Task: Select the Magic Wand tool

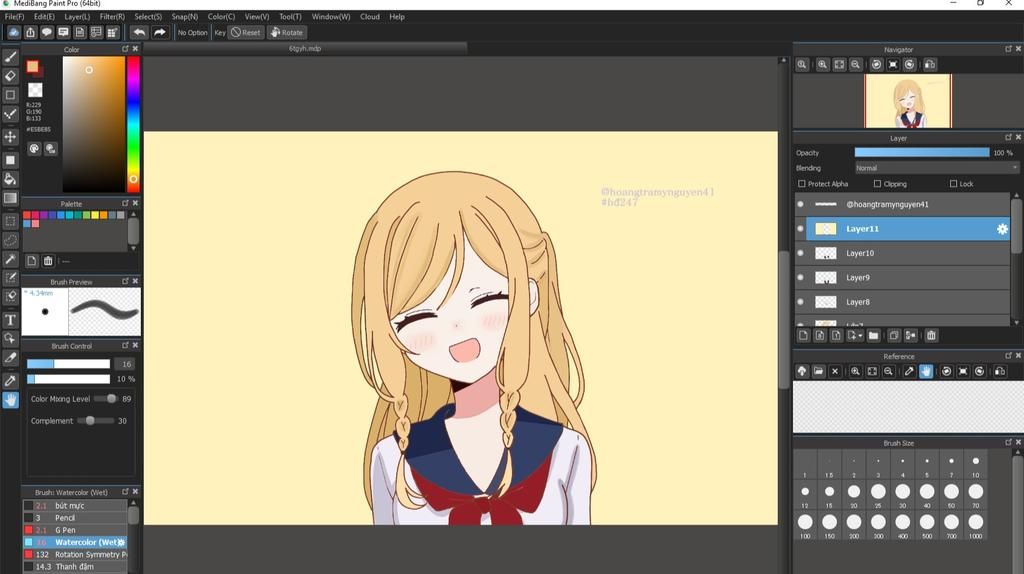Action: pos(10,259)
